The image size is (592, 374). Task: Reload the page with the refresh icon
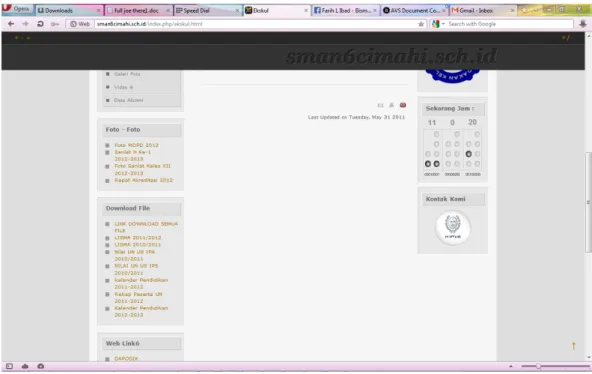(x=40, y=24)
